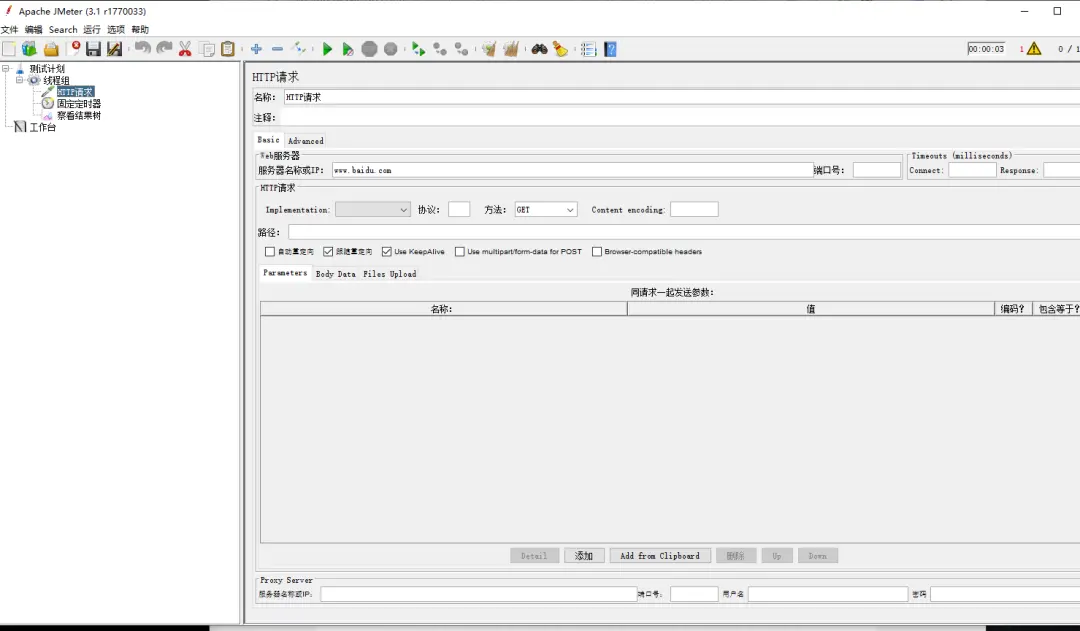Open the 运行 menu

(92, 30)
